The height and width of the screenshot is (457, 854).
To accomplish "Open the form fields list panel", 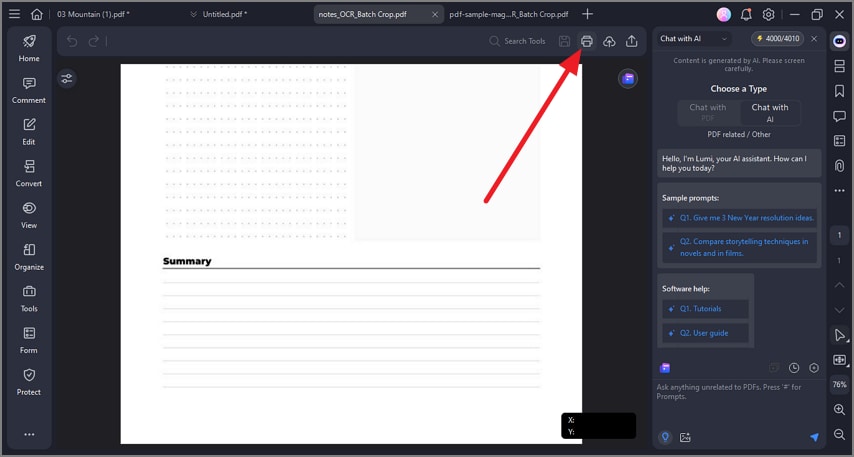I will click(839, 141).
